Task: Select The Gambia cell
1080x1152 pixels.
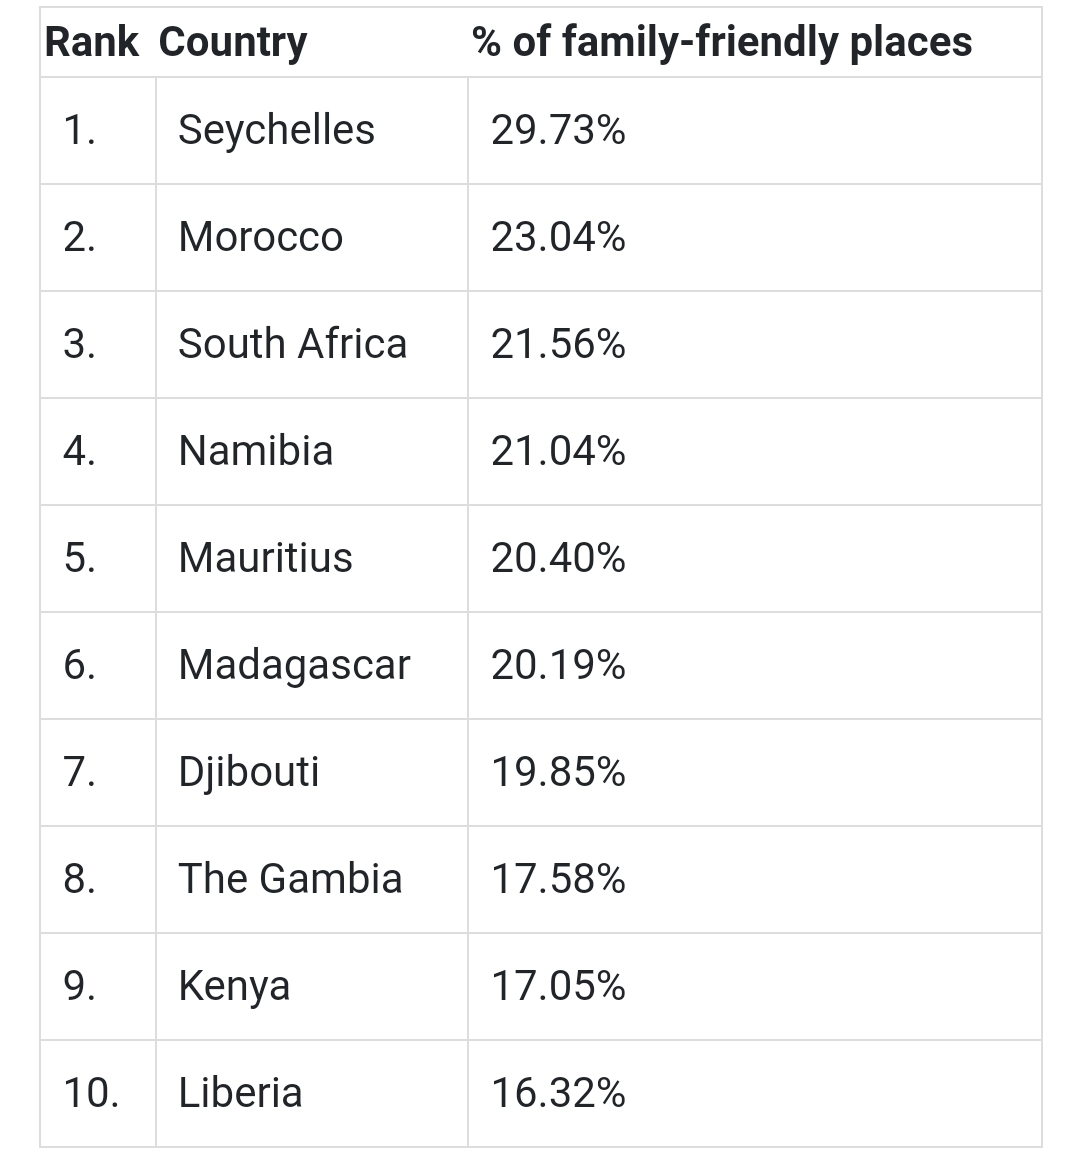Action: click(290, 879)
